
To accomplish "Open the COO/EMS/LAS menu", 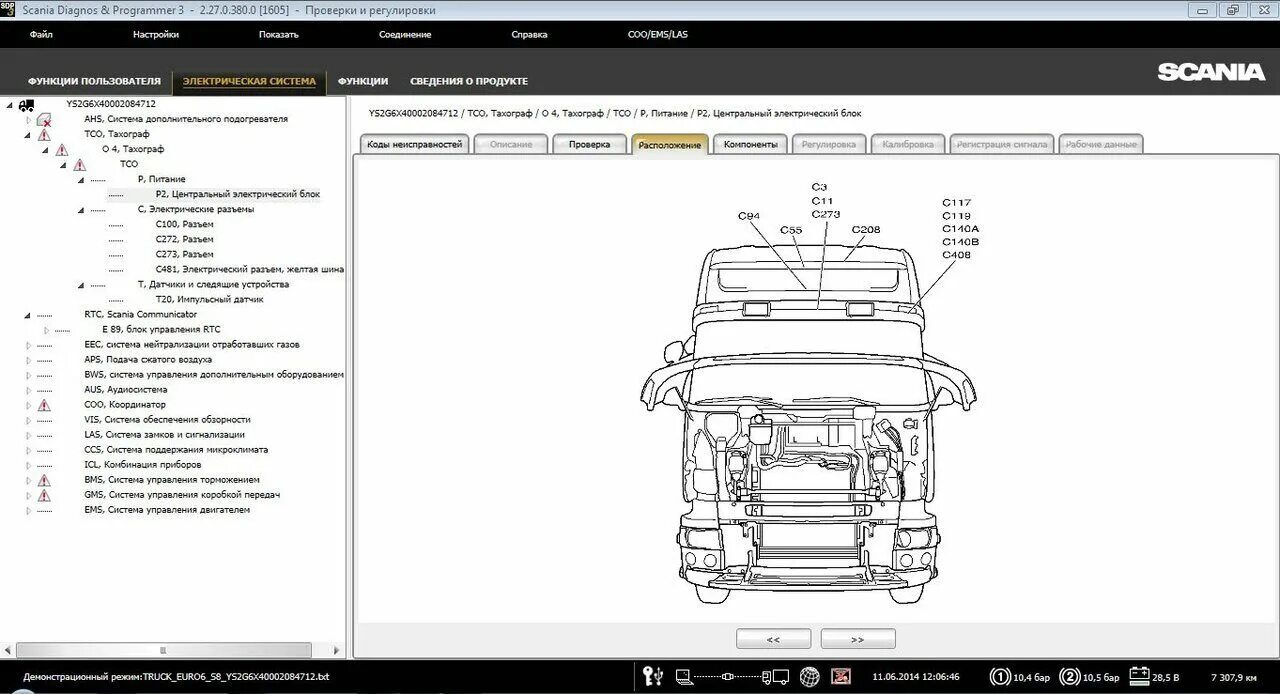I will coord(658,34).
